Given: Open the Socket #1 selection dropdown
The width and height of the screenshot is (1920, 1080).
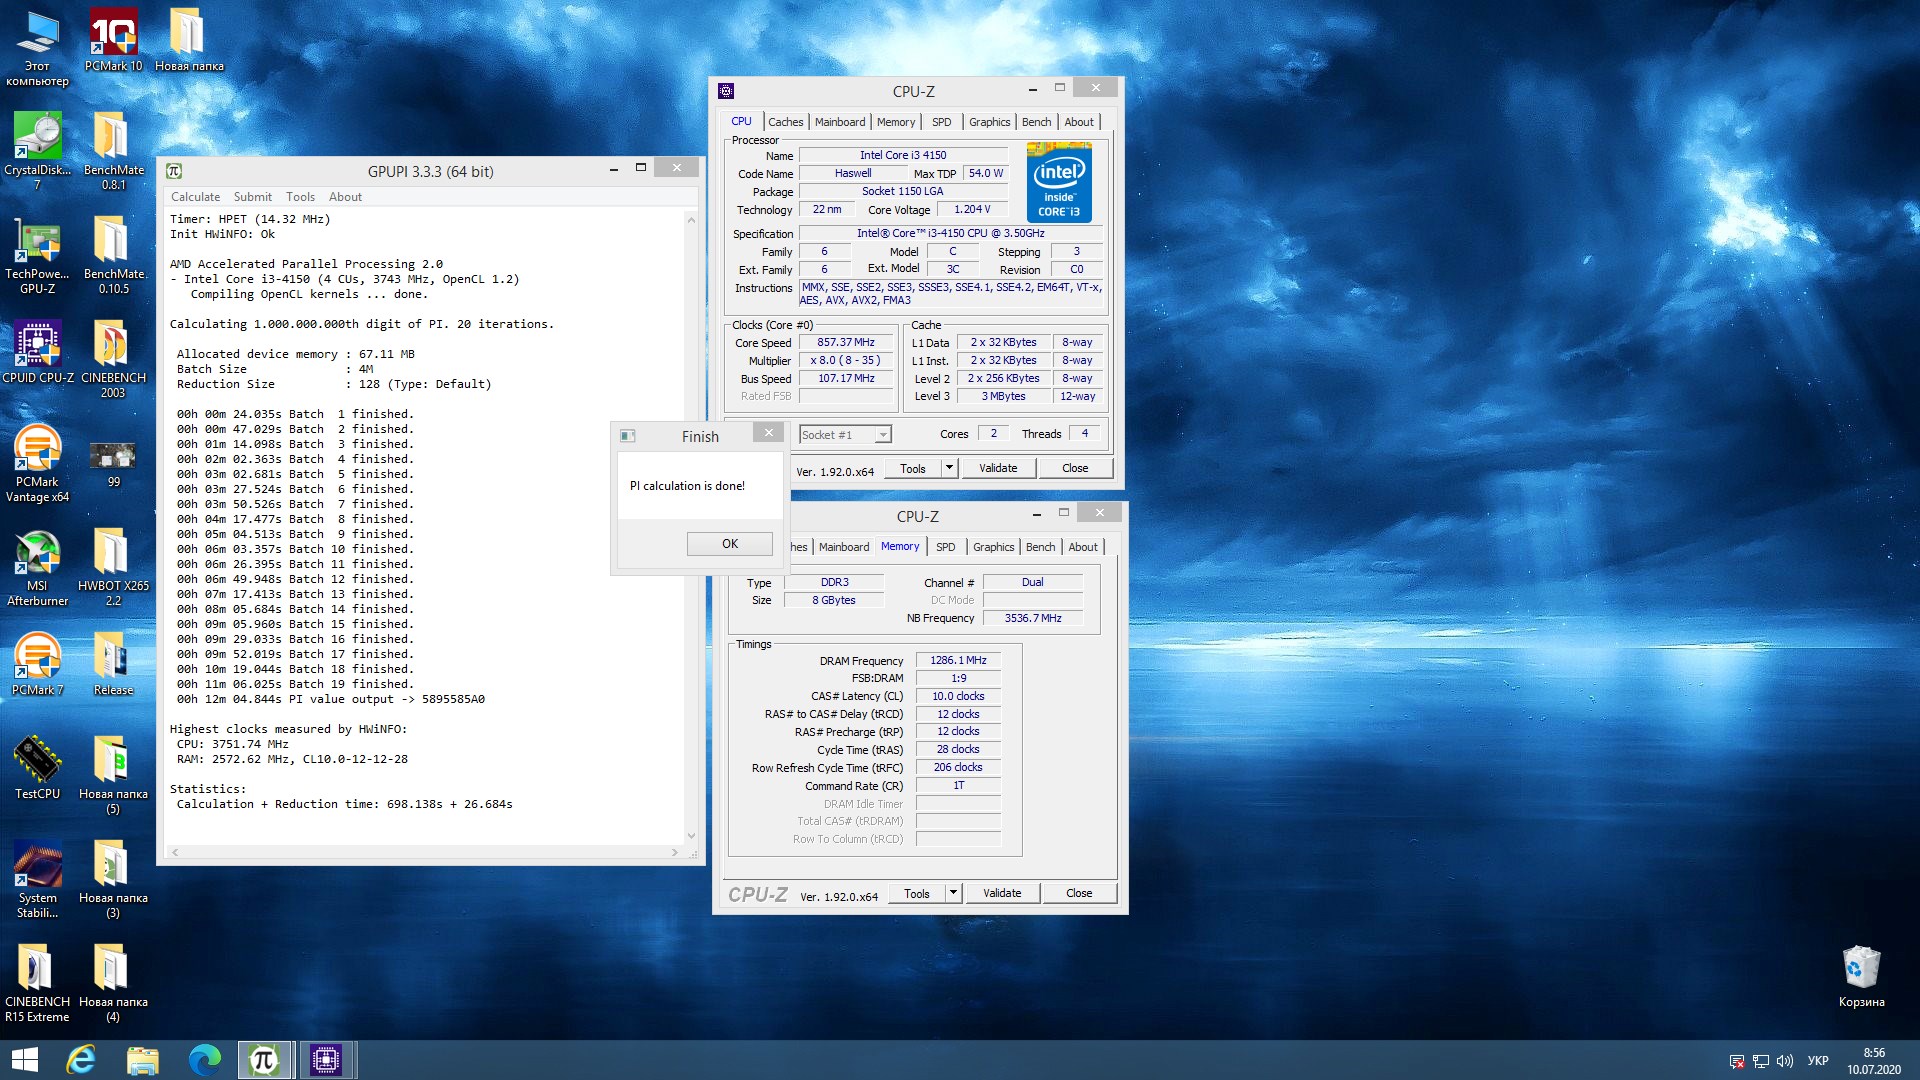Looking at the screenshot, I should (x=845, y=434).
